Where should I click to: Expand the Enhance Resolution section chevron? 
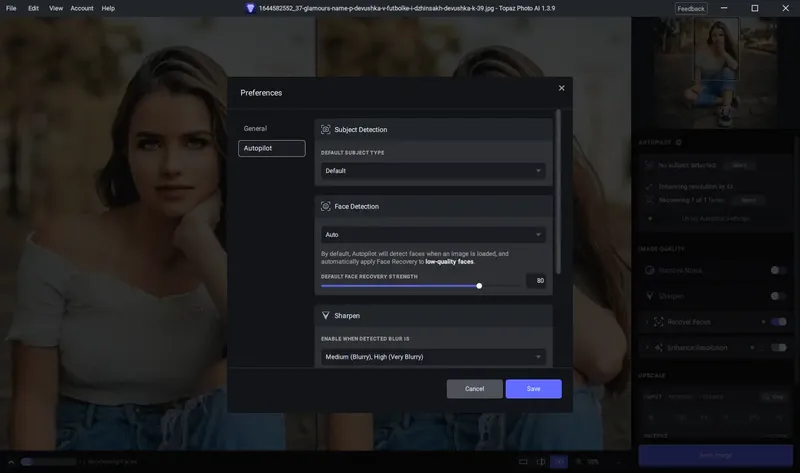(647, 347)
